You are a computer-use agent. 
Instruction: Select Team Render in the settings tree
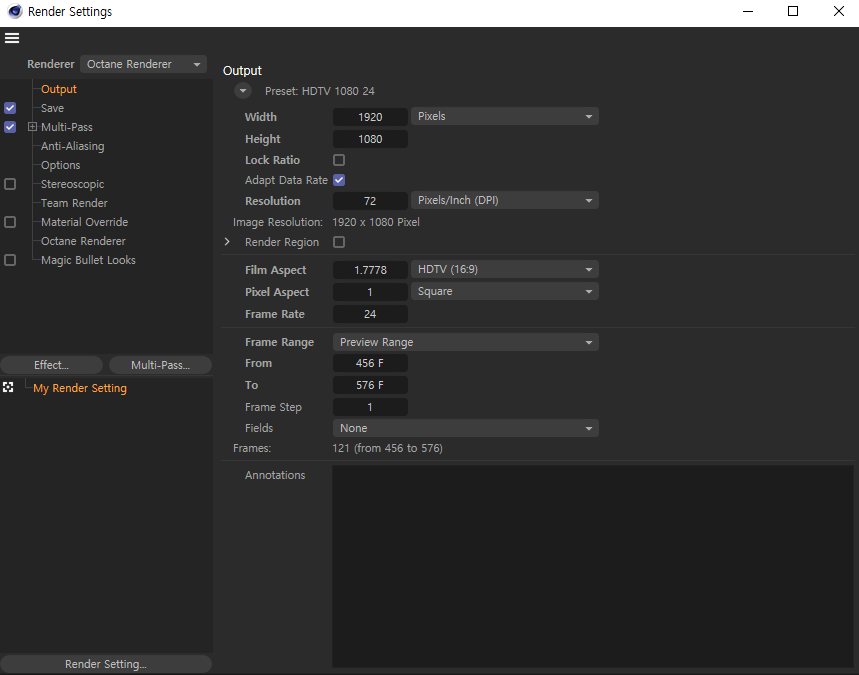tap(74, 203)
